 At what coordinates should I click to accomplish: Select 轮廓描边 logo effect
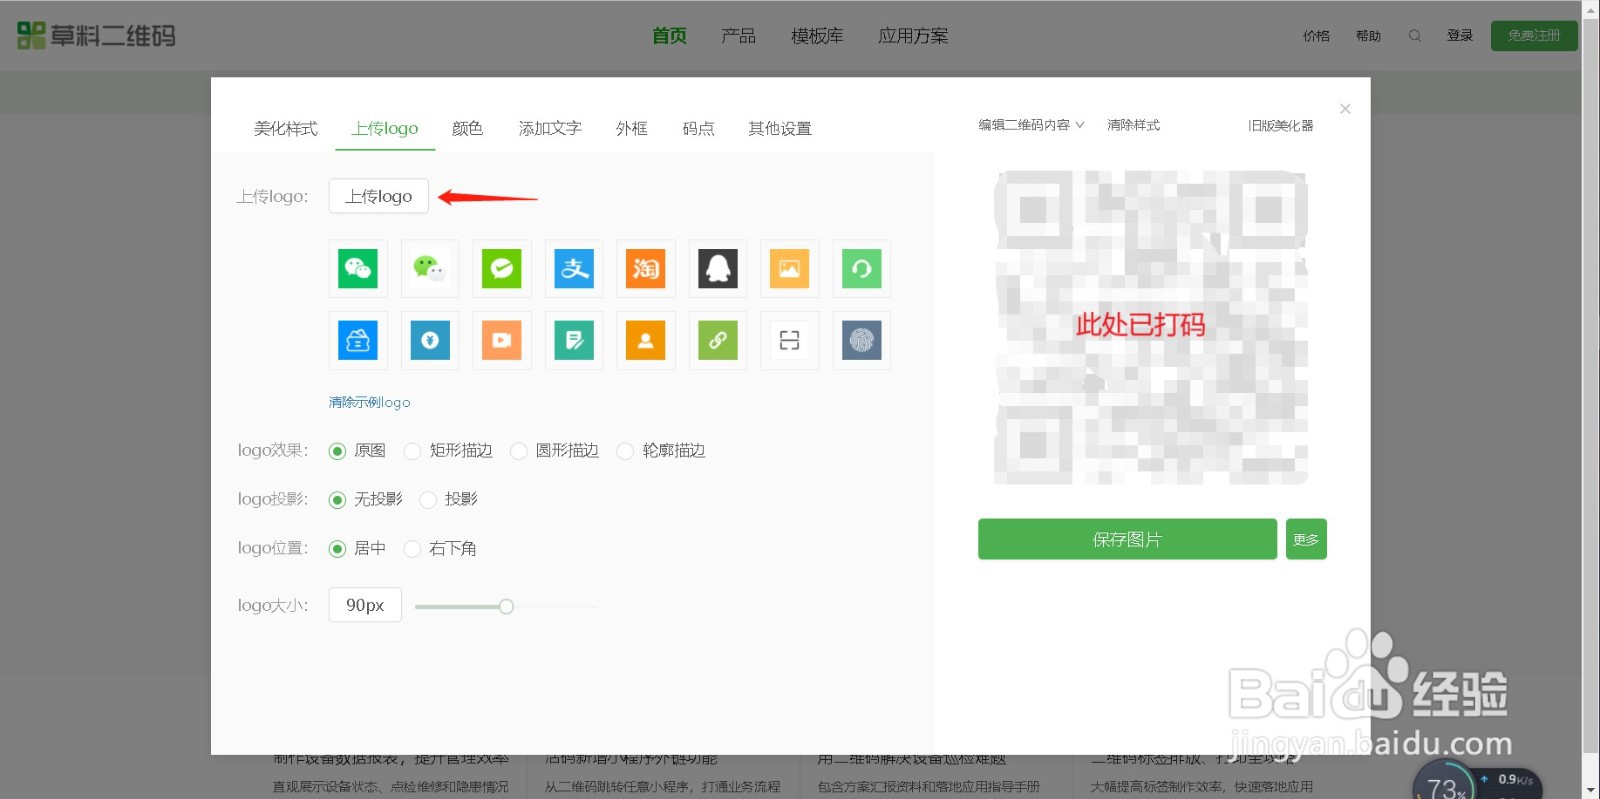click(625, 451)
